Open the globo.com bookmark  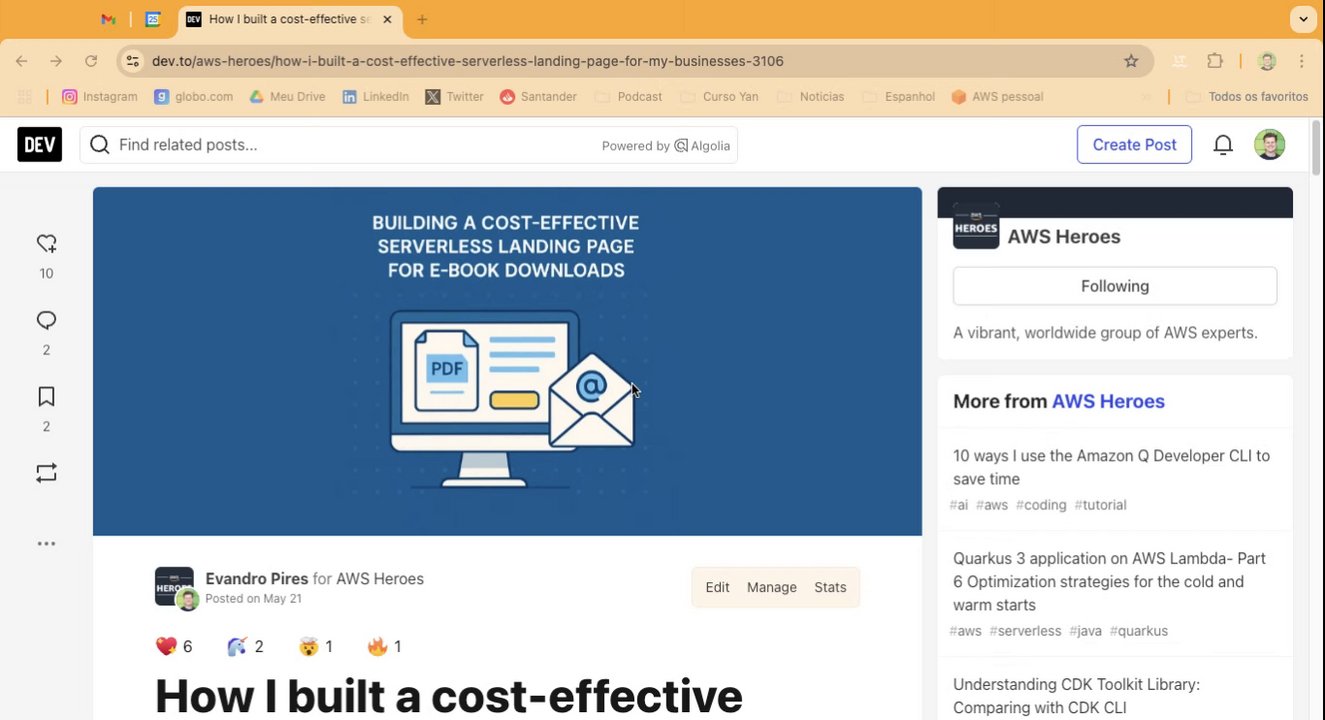[x=194, y=97]
